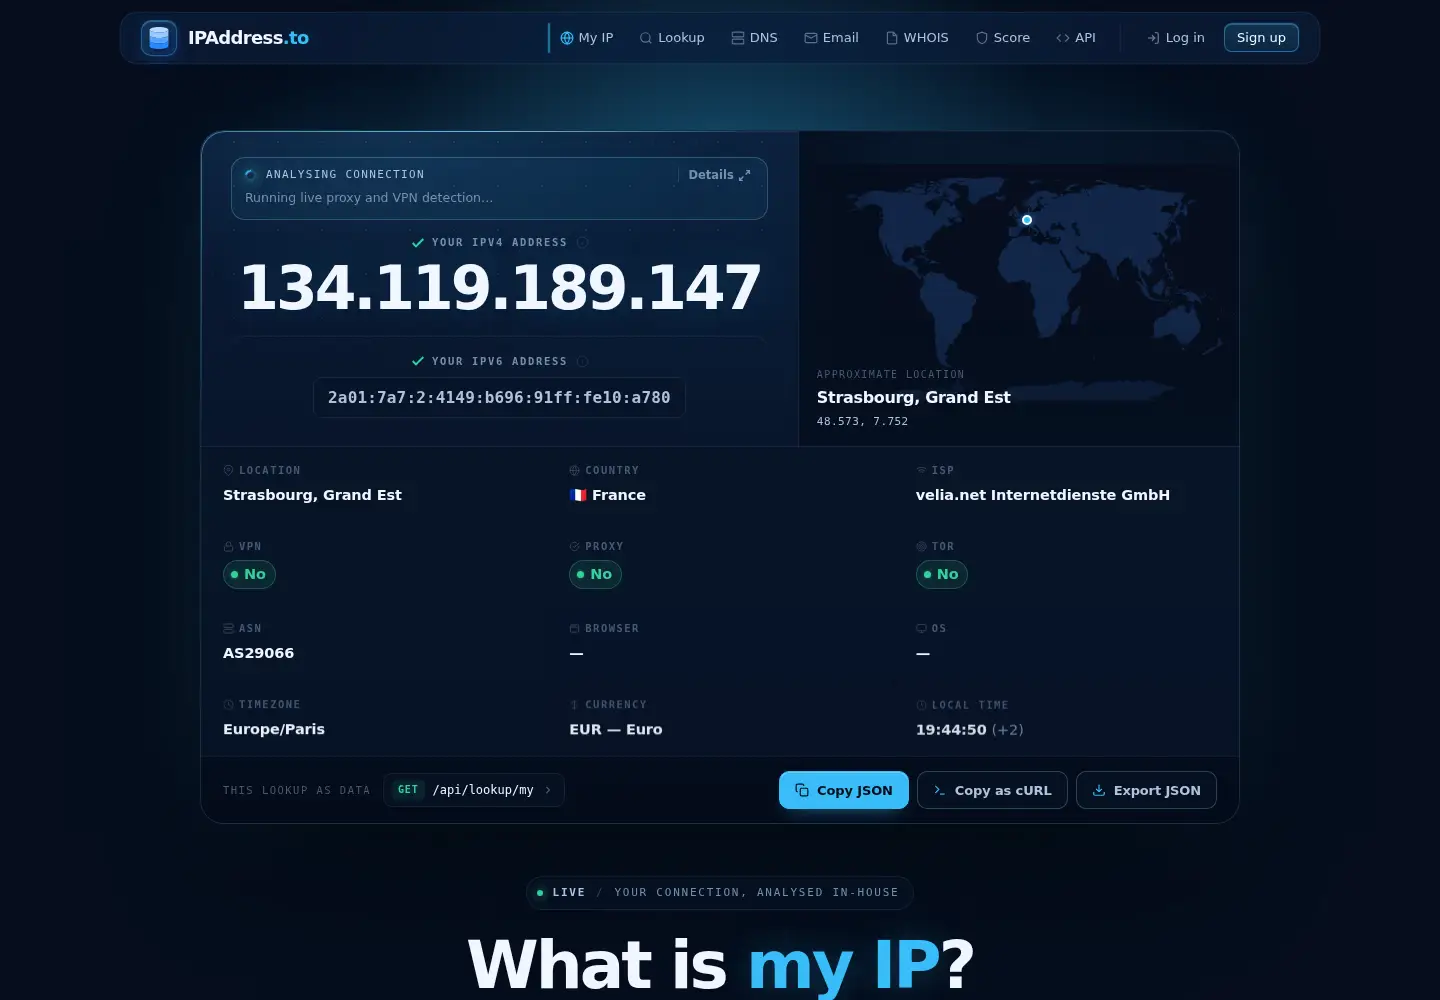Navigate to WHOIS
This screenshot has width=1440, height=1000.
coord(917,38)
